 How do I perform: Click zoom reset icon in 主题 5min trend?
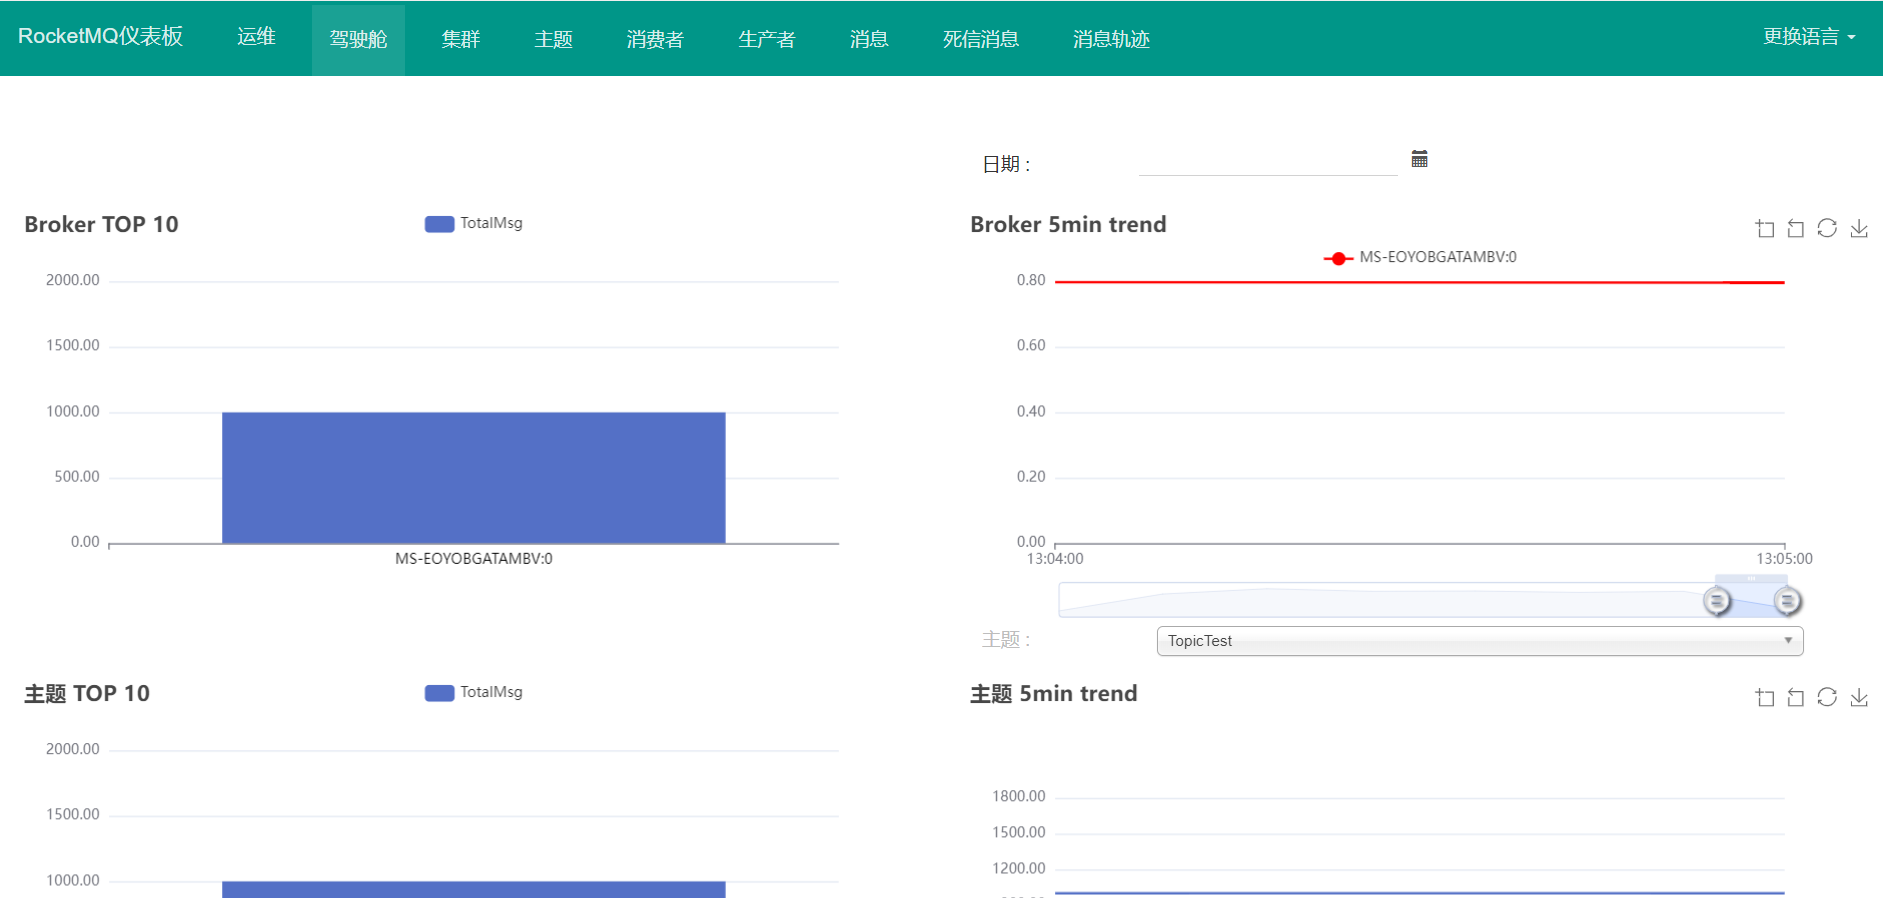point(1796,698)
